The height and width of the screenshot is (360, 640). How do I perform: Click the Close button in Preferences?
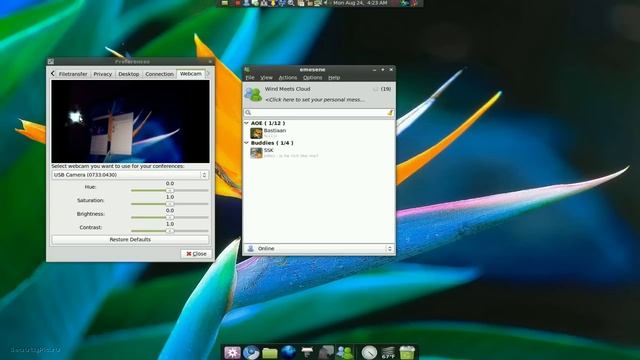[196, 253]
